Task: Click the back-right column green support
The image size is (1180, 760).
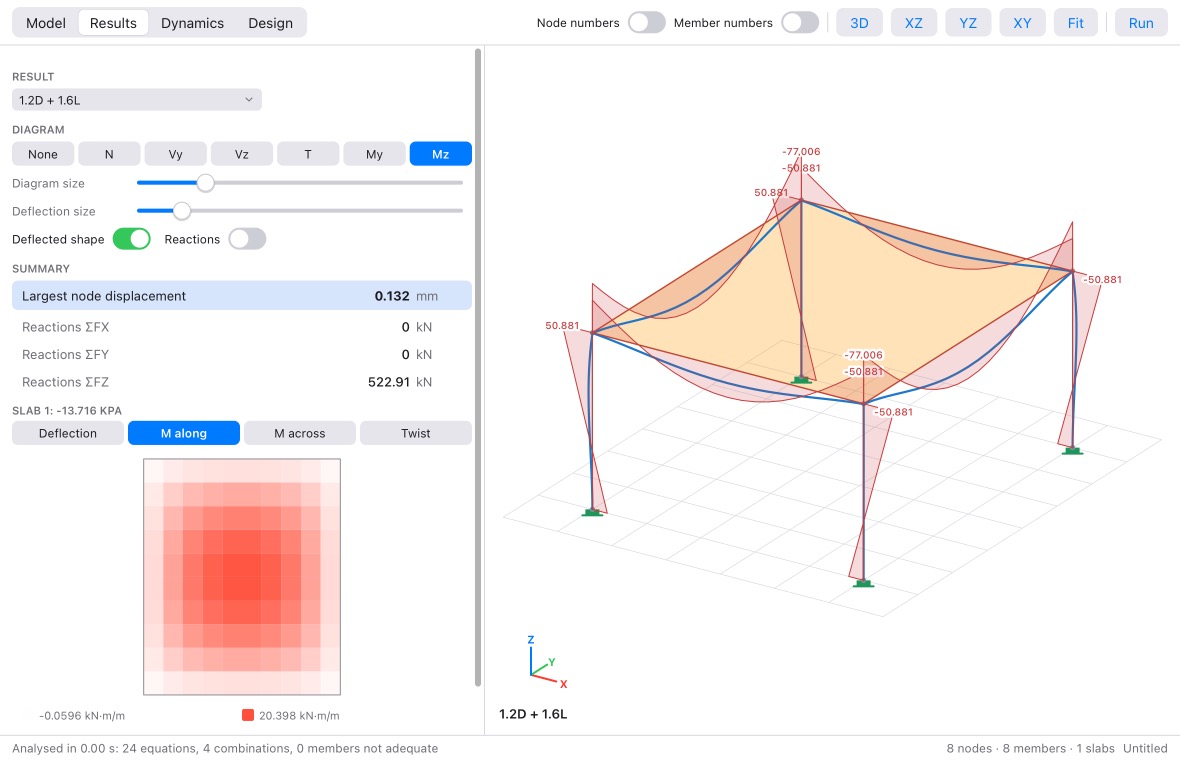Action: pos(1072,451)
